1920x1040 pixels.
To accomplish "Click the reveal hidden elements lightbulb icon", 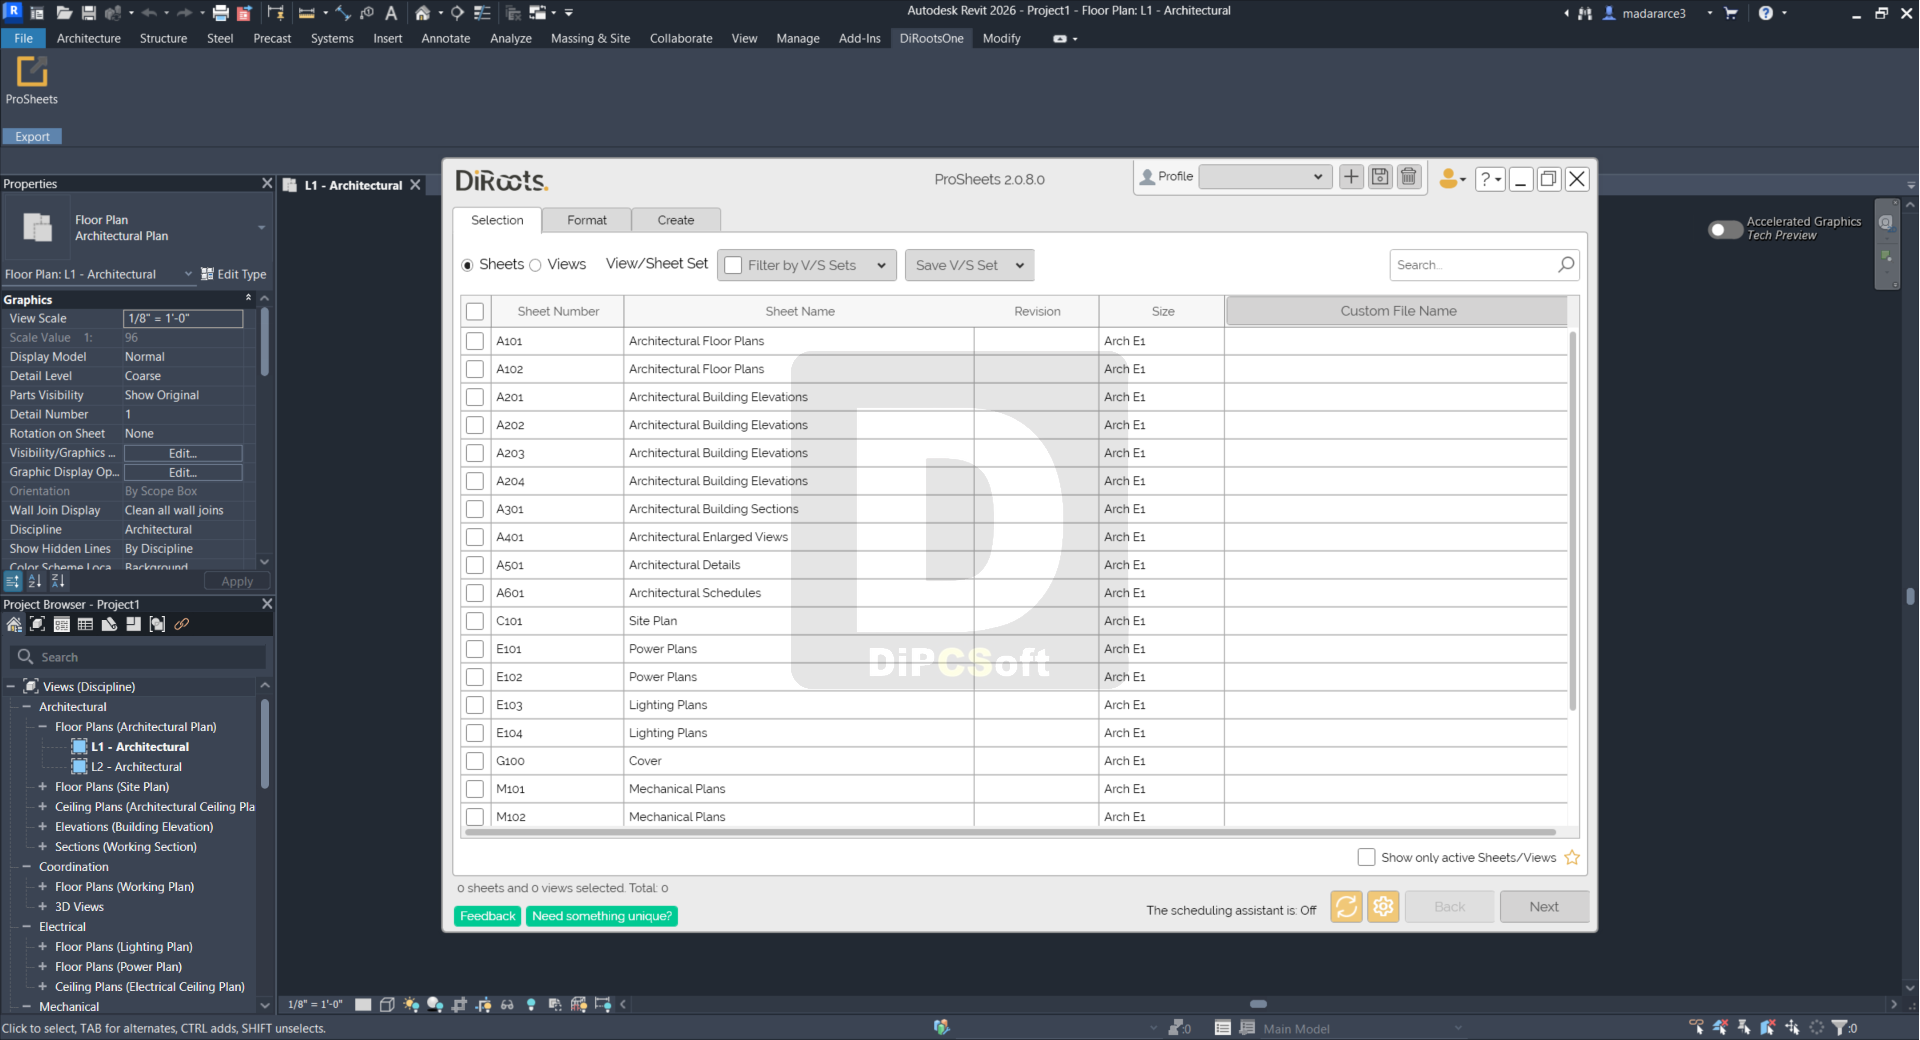I will click(531, 1005).
